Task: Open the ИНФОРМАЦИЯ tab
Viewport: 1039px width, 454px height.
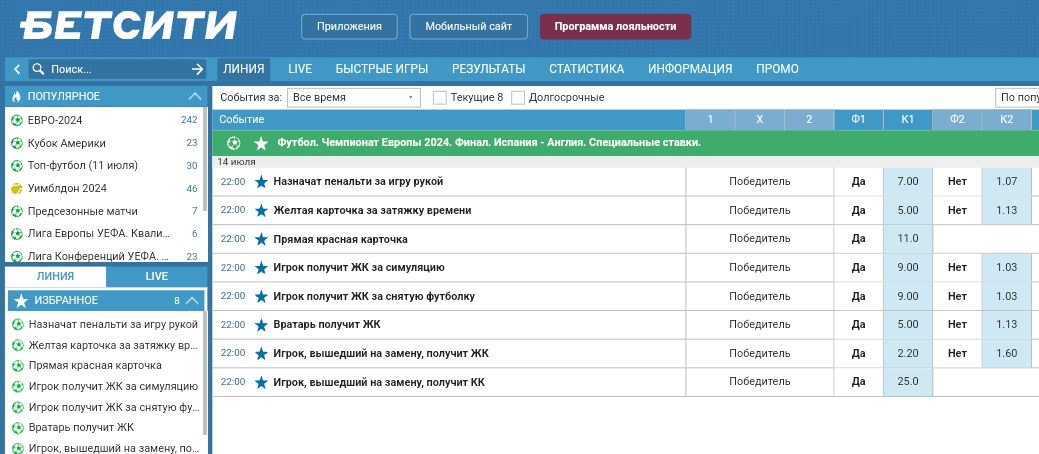Action: tap(690, 69)
